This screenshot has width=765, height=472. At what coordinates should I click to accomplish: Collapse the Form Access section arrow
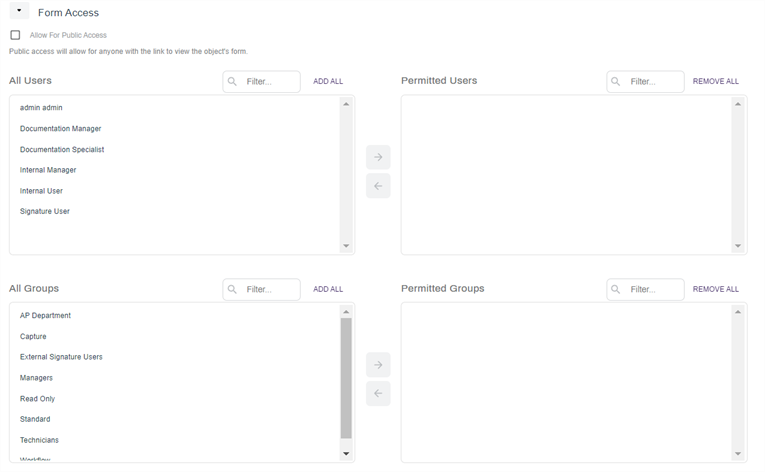(x=19, y=11)
